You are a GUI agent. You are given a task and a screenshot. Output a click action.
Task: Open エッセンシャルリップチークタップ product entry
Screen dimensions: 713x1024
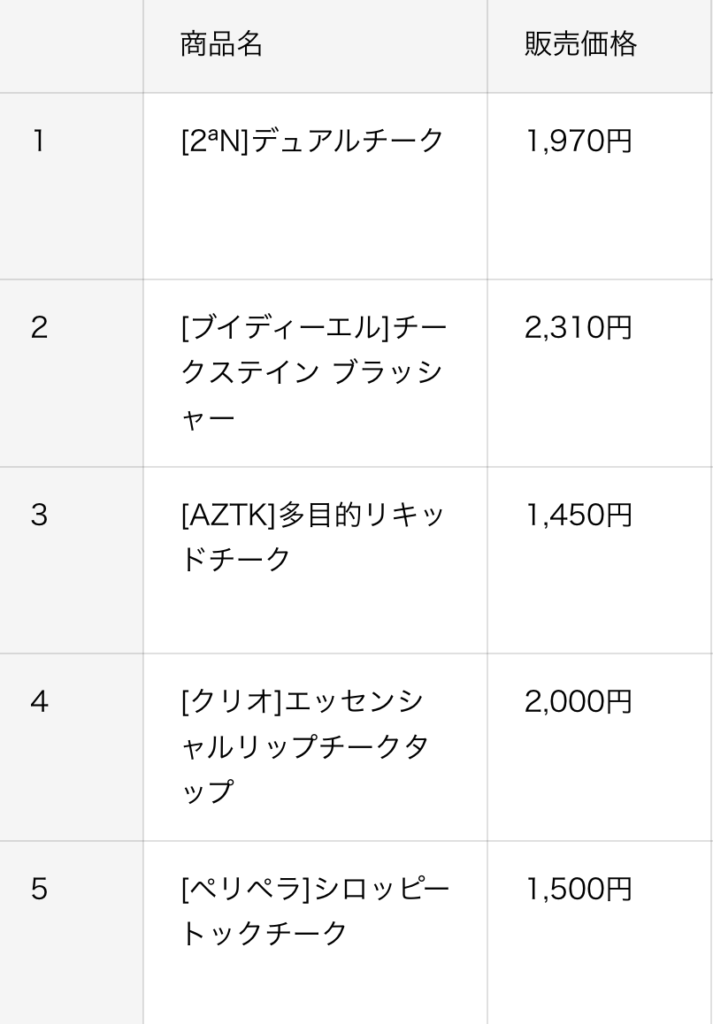pos(313,746)
